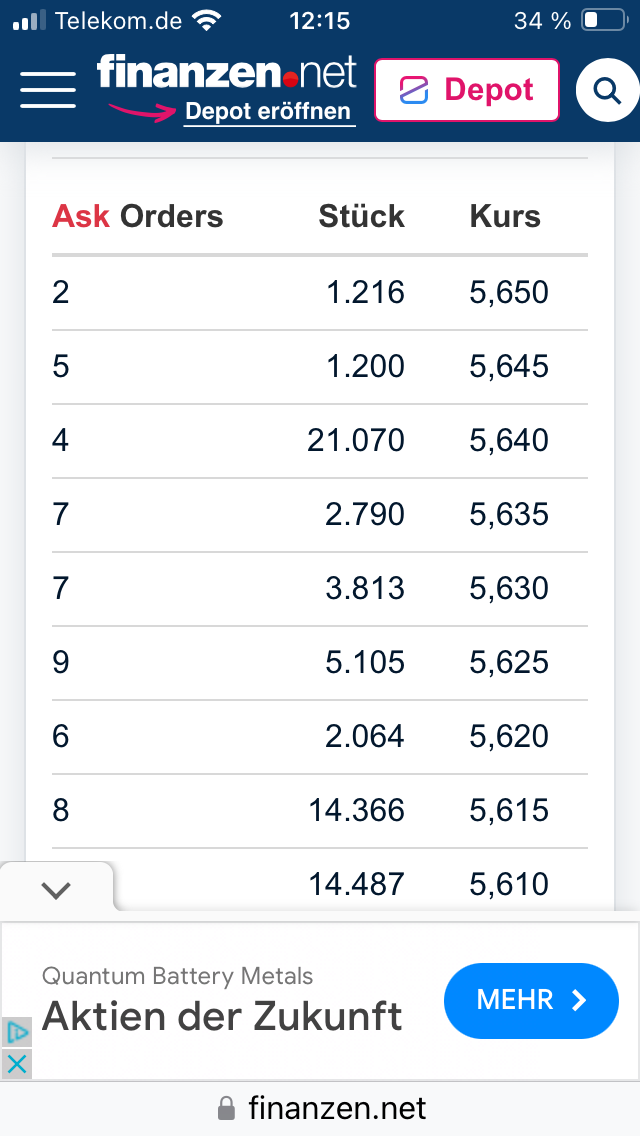
Task: Select the row with Kurs 5,650
Action: click(320, 292)
